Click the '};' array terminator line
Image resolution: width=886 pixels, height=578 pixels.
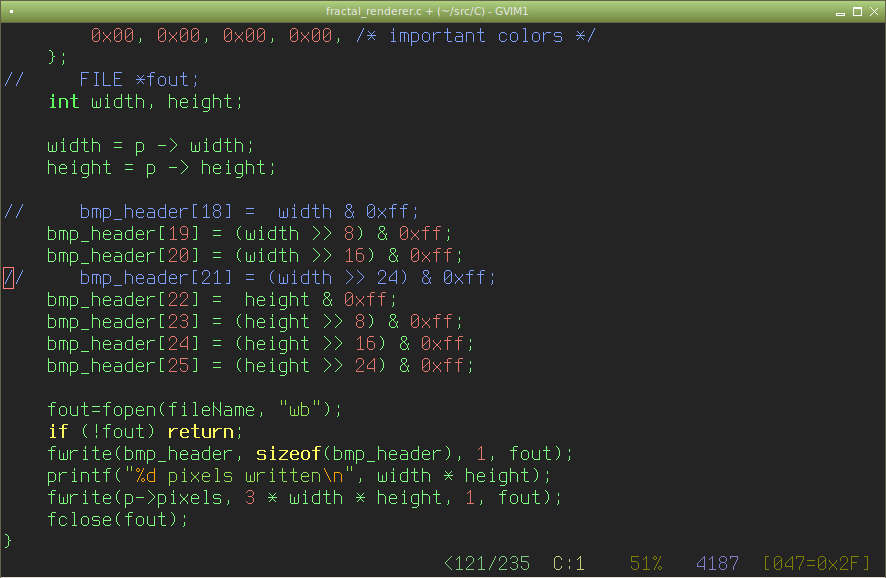(x=58, y=57)
